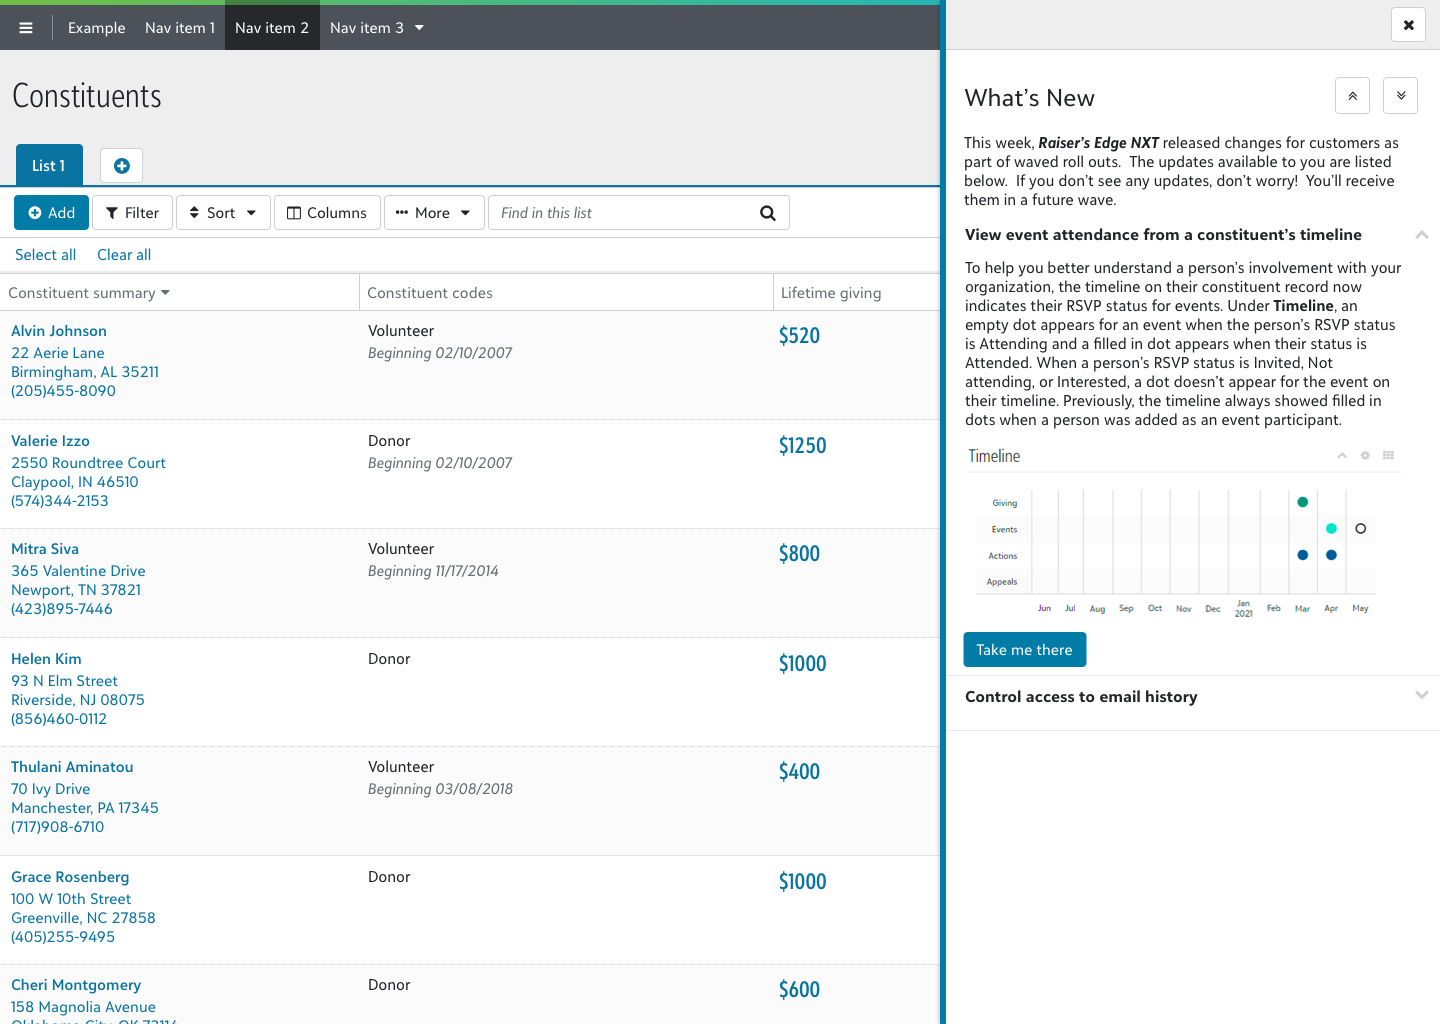The width and height of the screenshot is (1440, 1024).
Task: Collapse View event attendance section
Action: click(1421, 235)
